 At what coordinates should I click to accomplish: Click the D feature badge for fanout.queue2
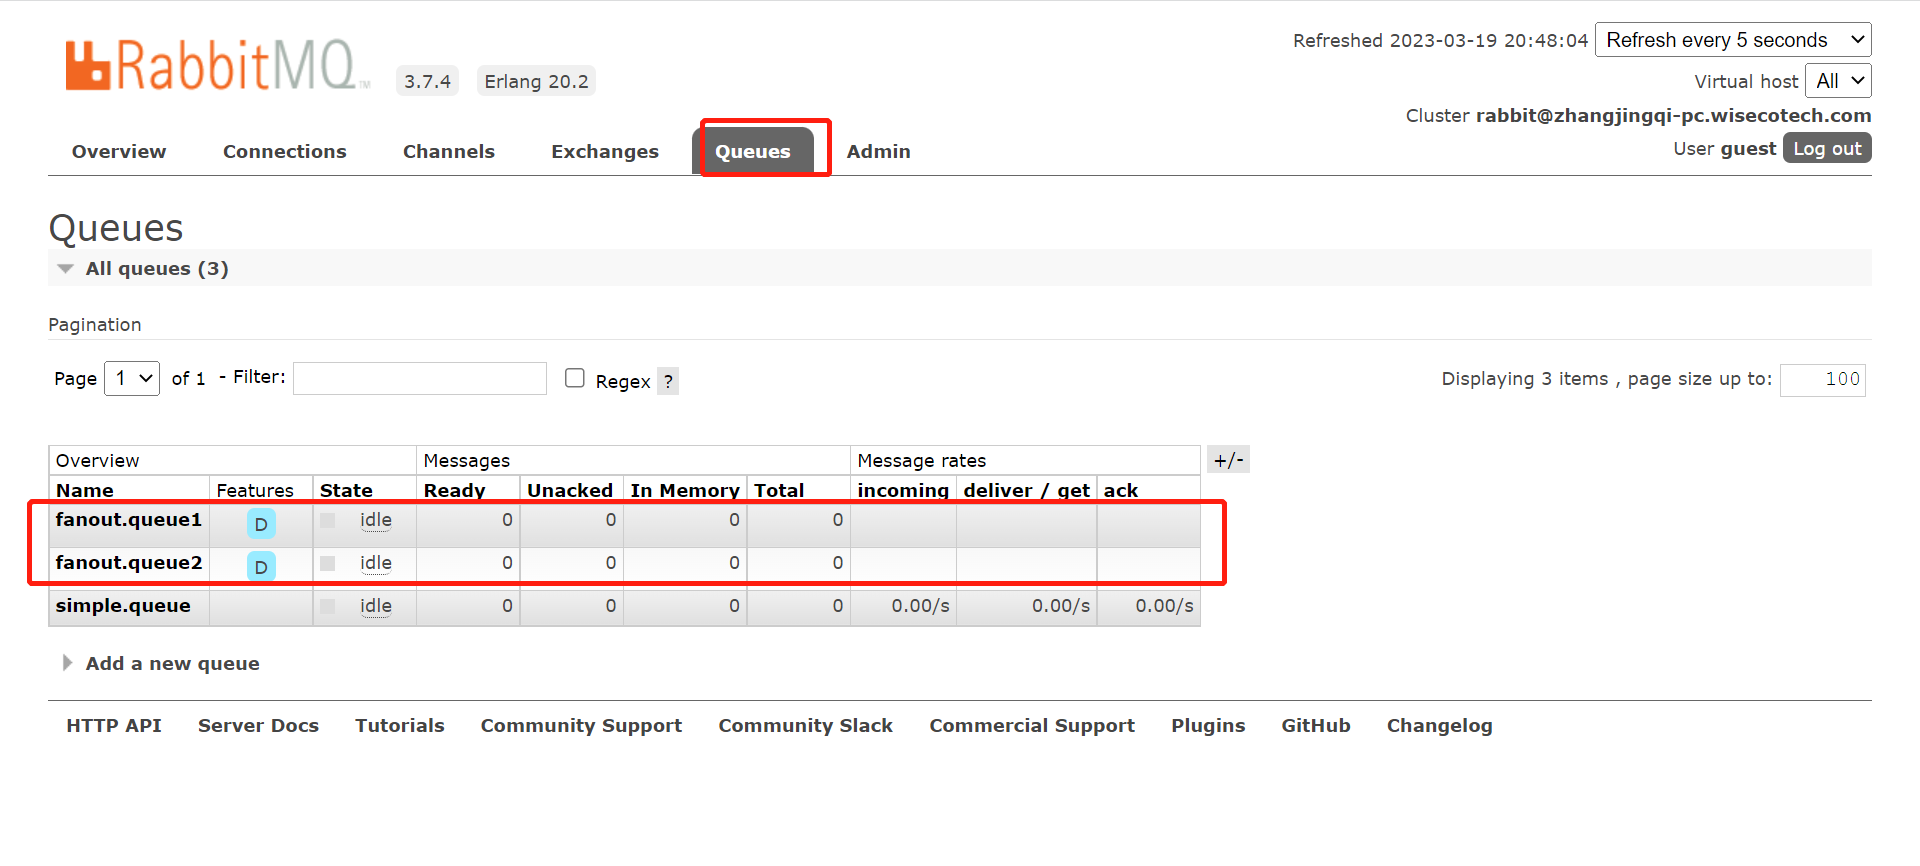click(261, 567)
